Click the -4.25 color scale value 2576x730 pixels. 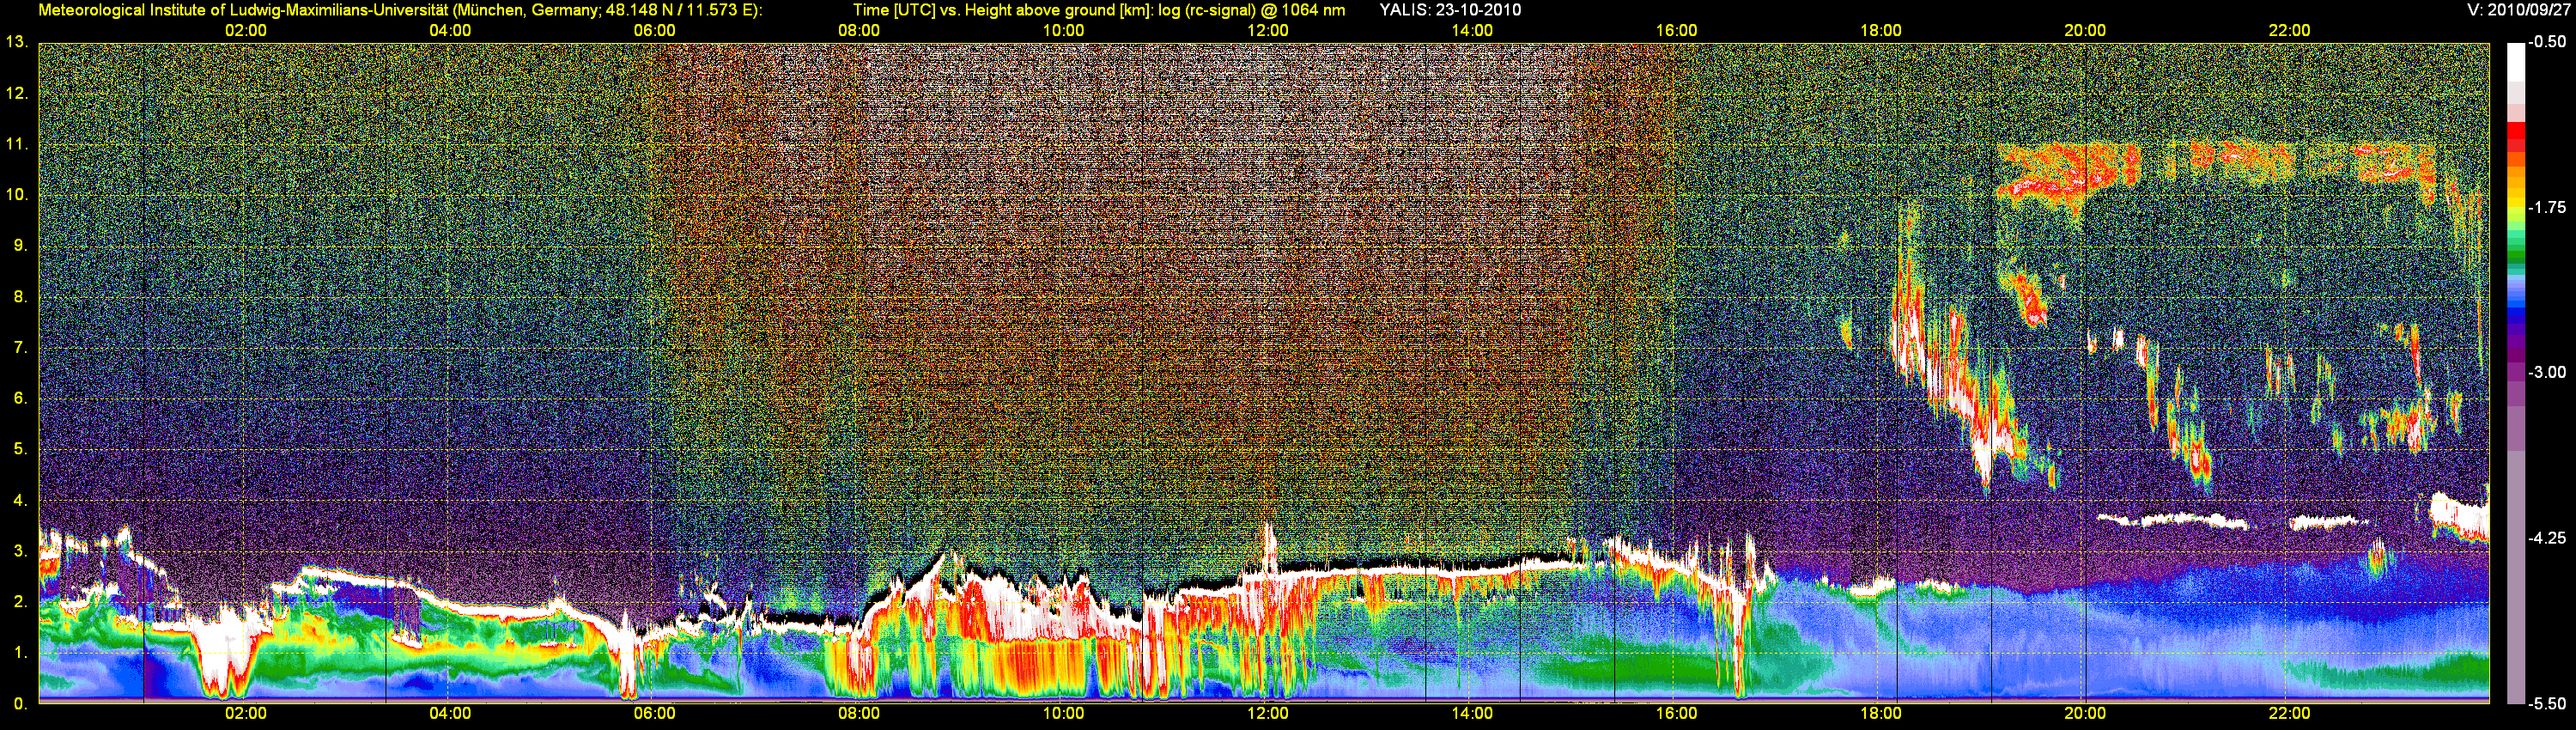pyautogui.click(x=2547, y=538)
